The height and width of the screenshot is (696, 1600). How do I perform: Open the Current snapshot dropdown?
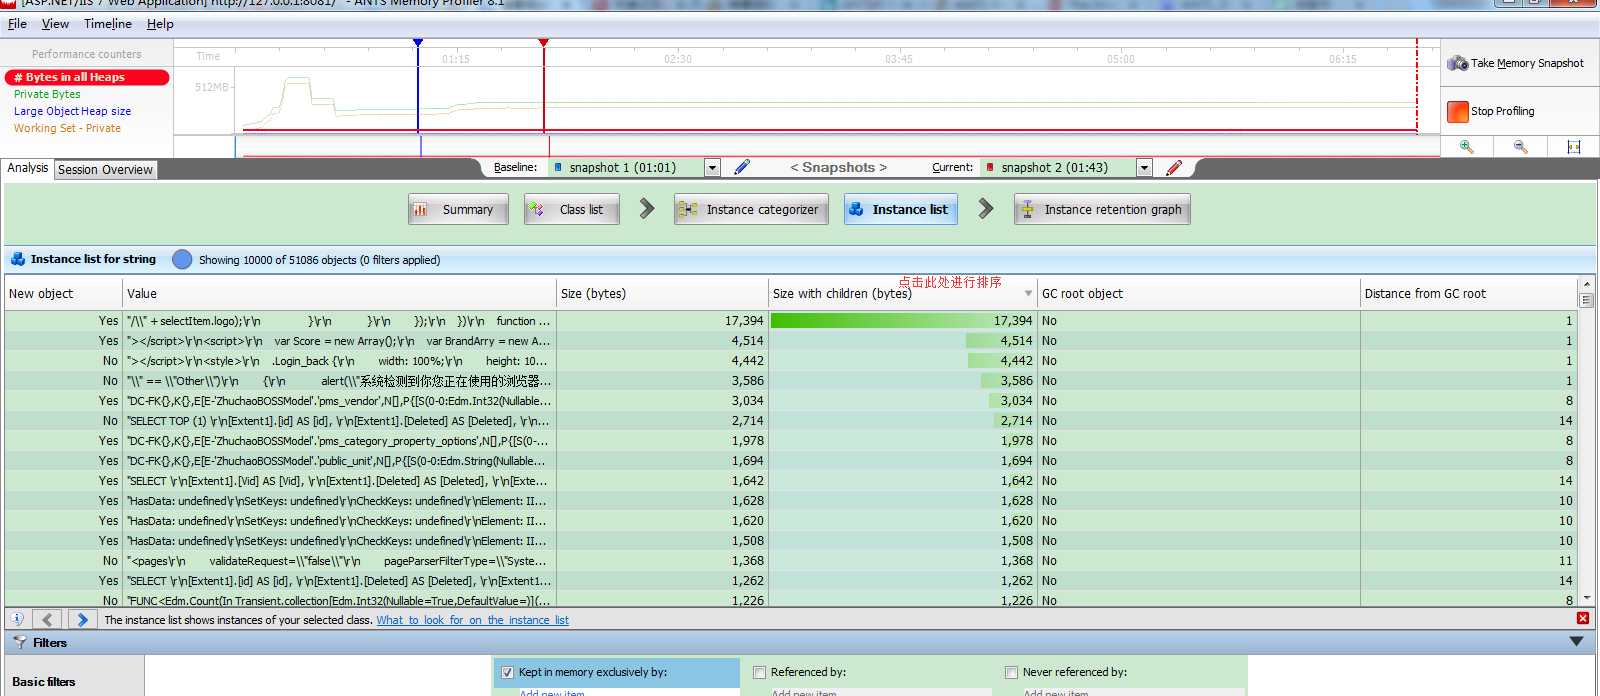[x=1144, y=168]
